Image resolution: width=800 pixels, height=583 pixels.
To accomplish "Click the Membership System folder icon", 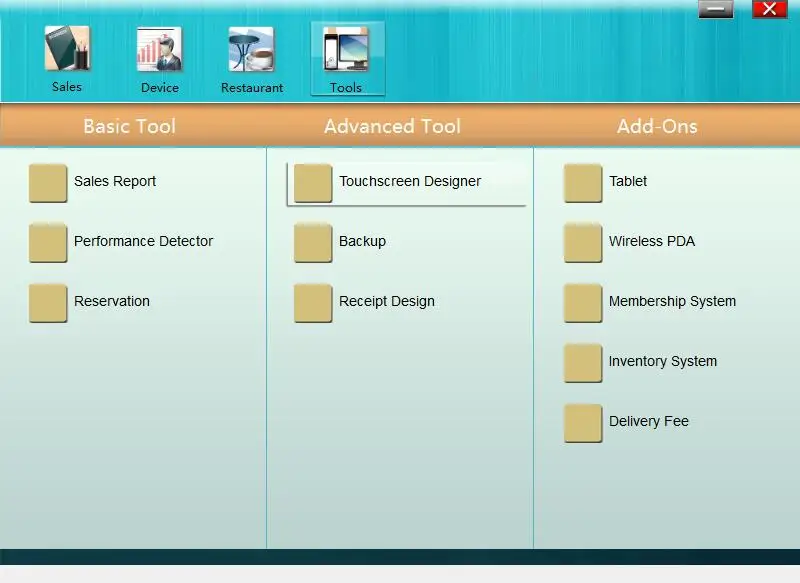I will click(x=583, y=303).
